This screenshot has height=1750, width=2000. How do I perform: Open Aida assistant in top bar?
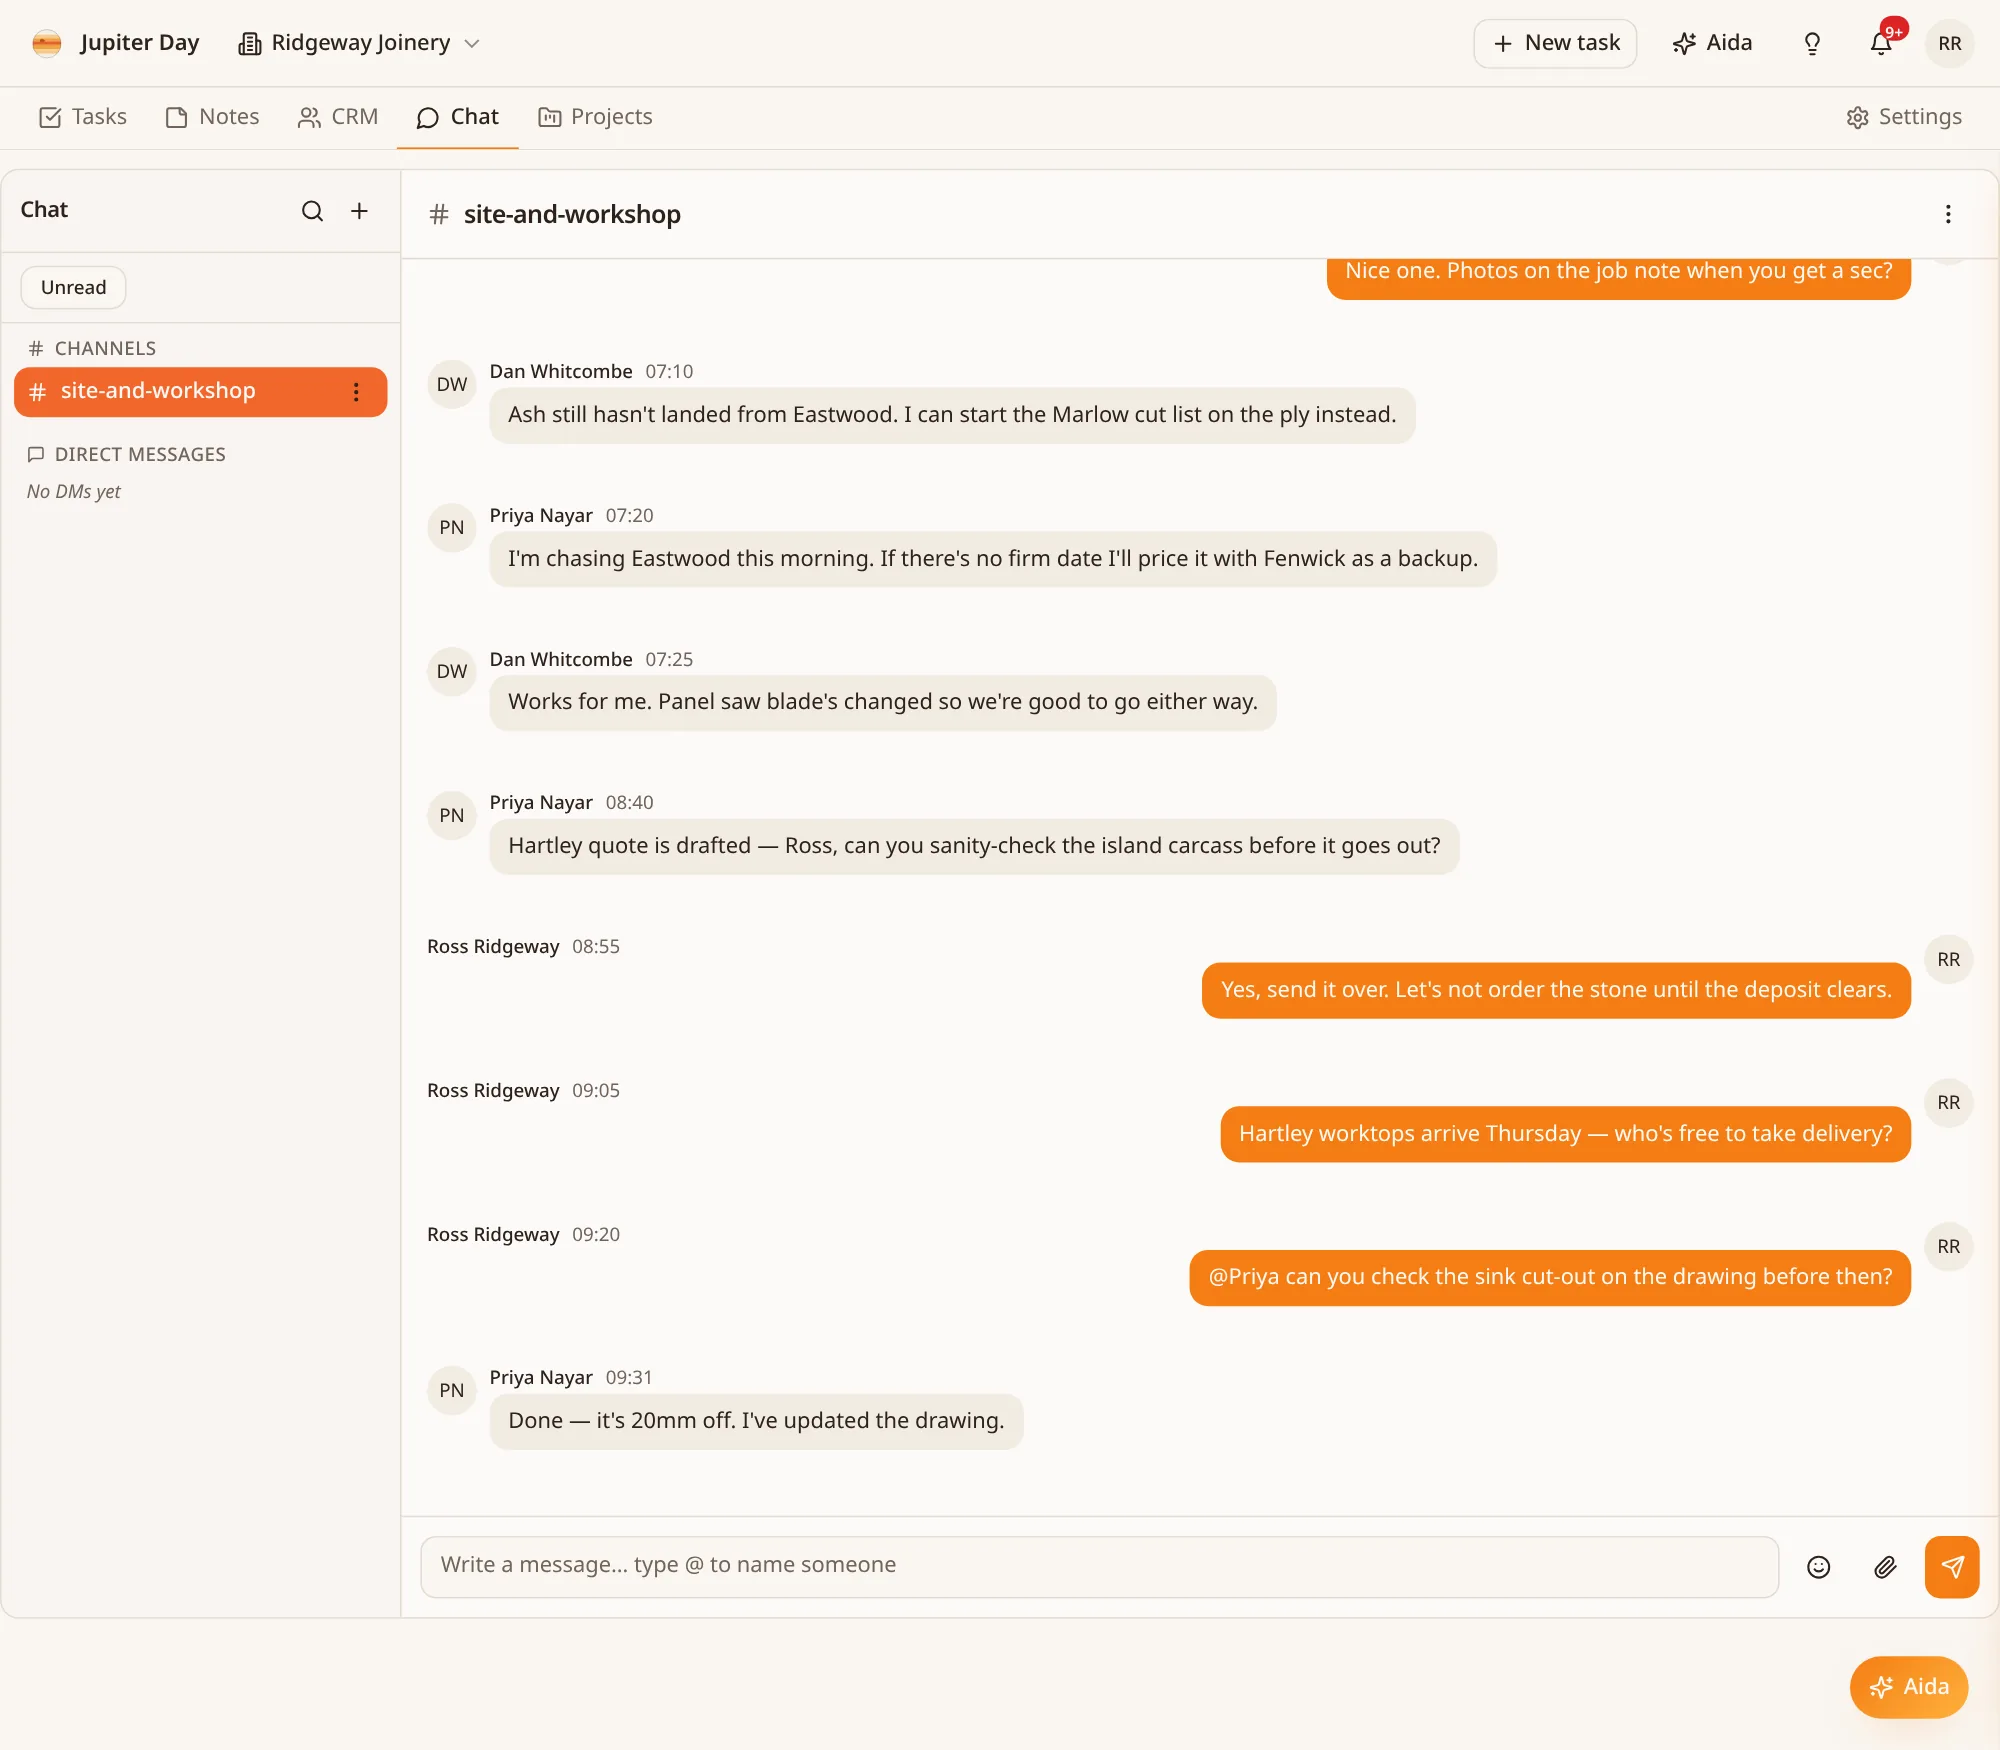pos(1712,43)
